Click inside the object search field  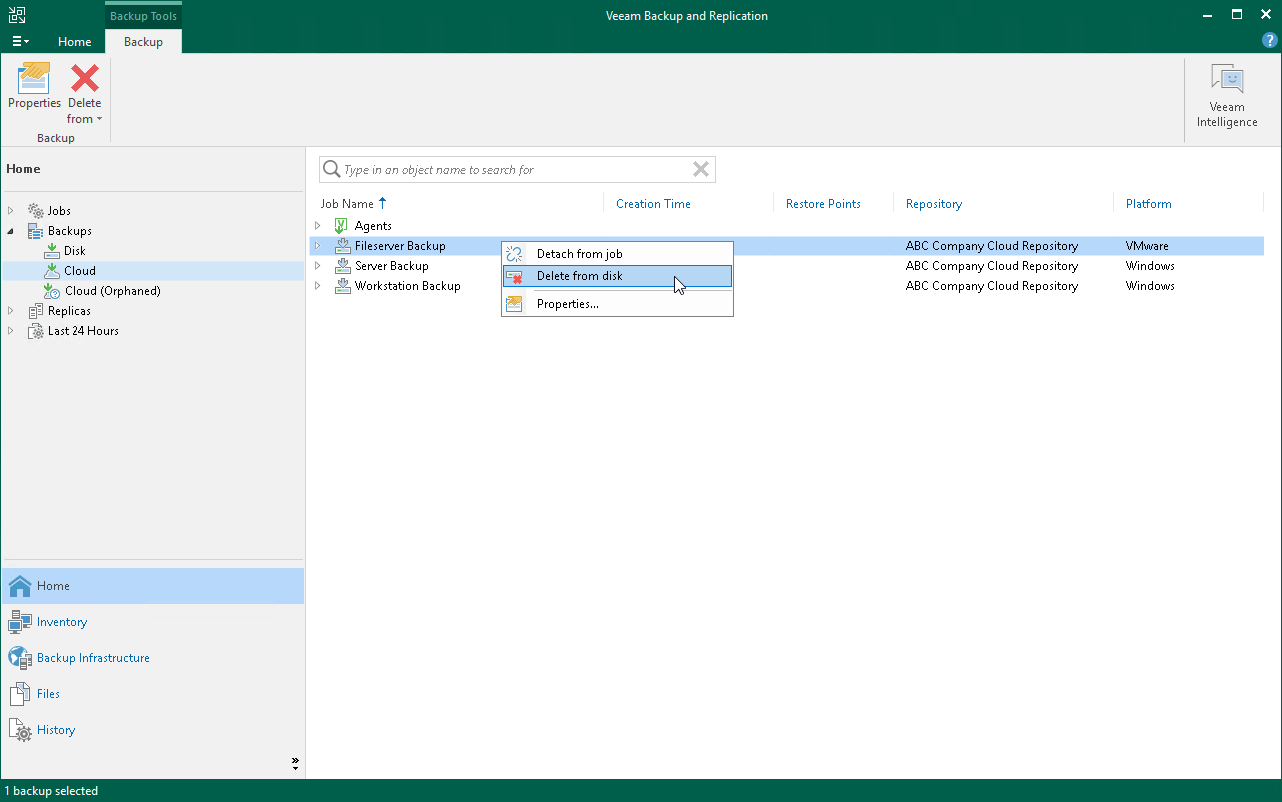500,169
